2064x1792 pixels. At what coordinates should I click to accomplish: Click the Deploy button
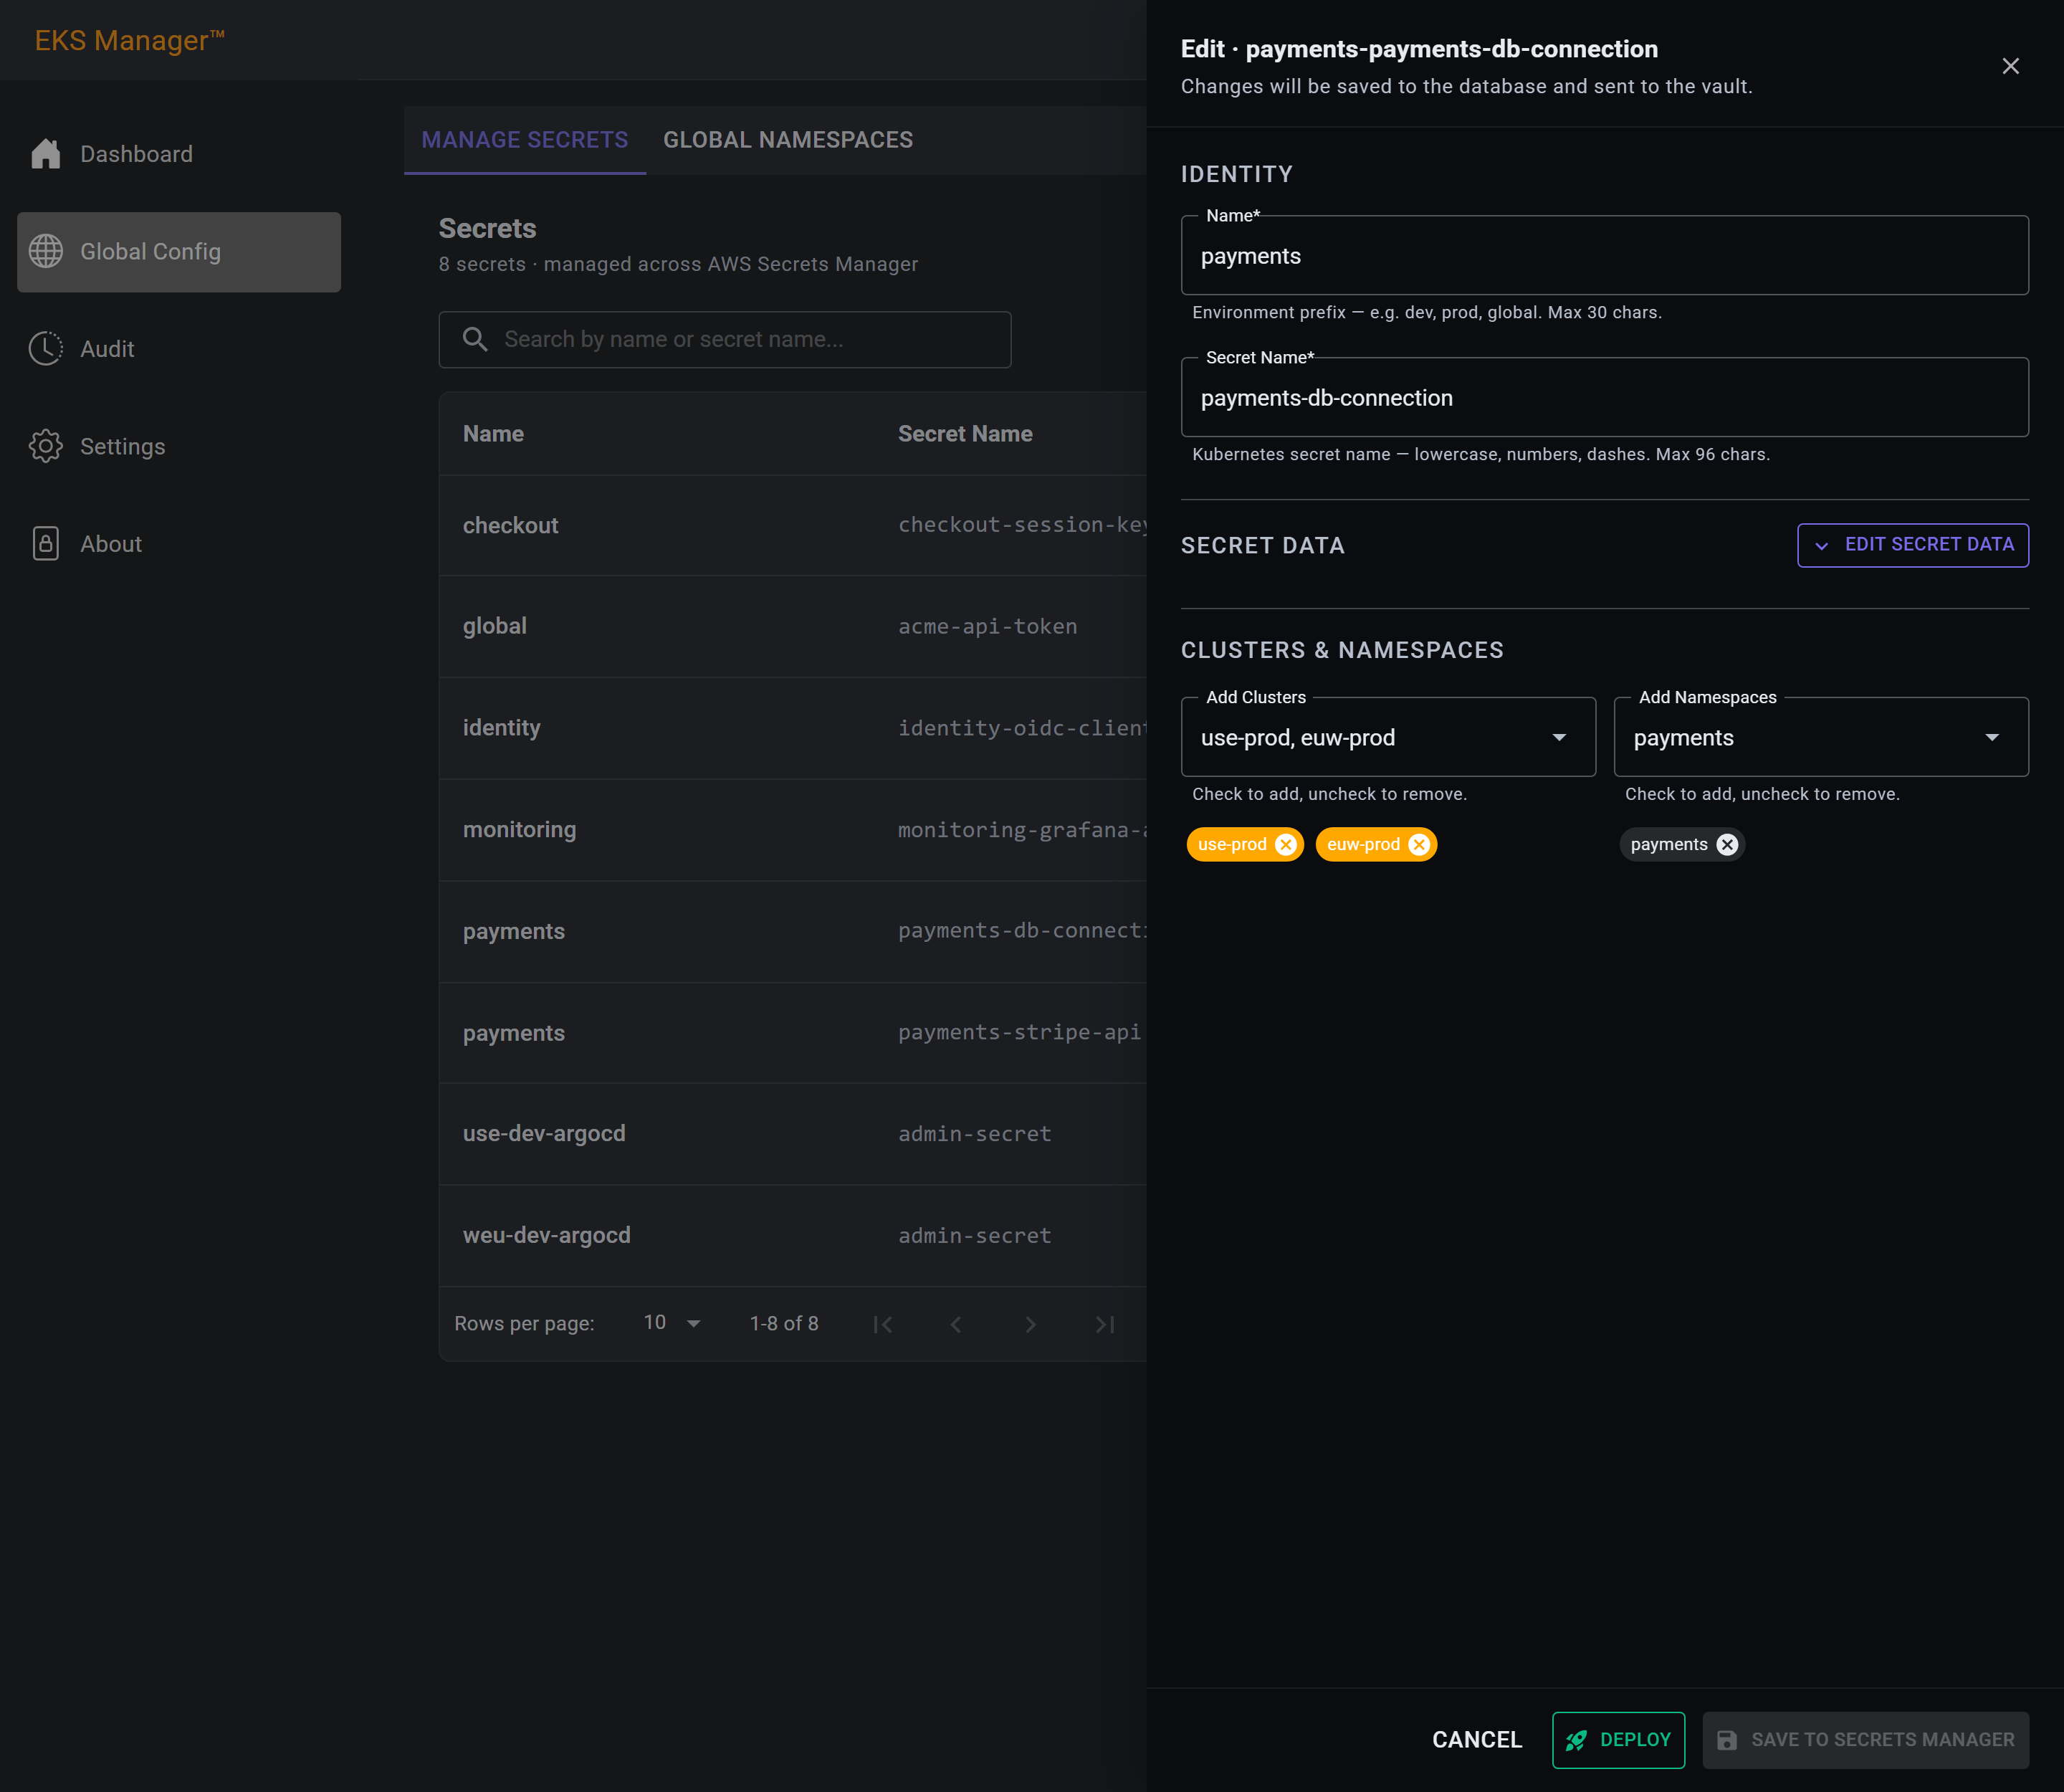coord(1618,1740)
